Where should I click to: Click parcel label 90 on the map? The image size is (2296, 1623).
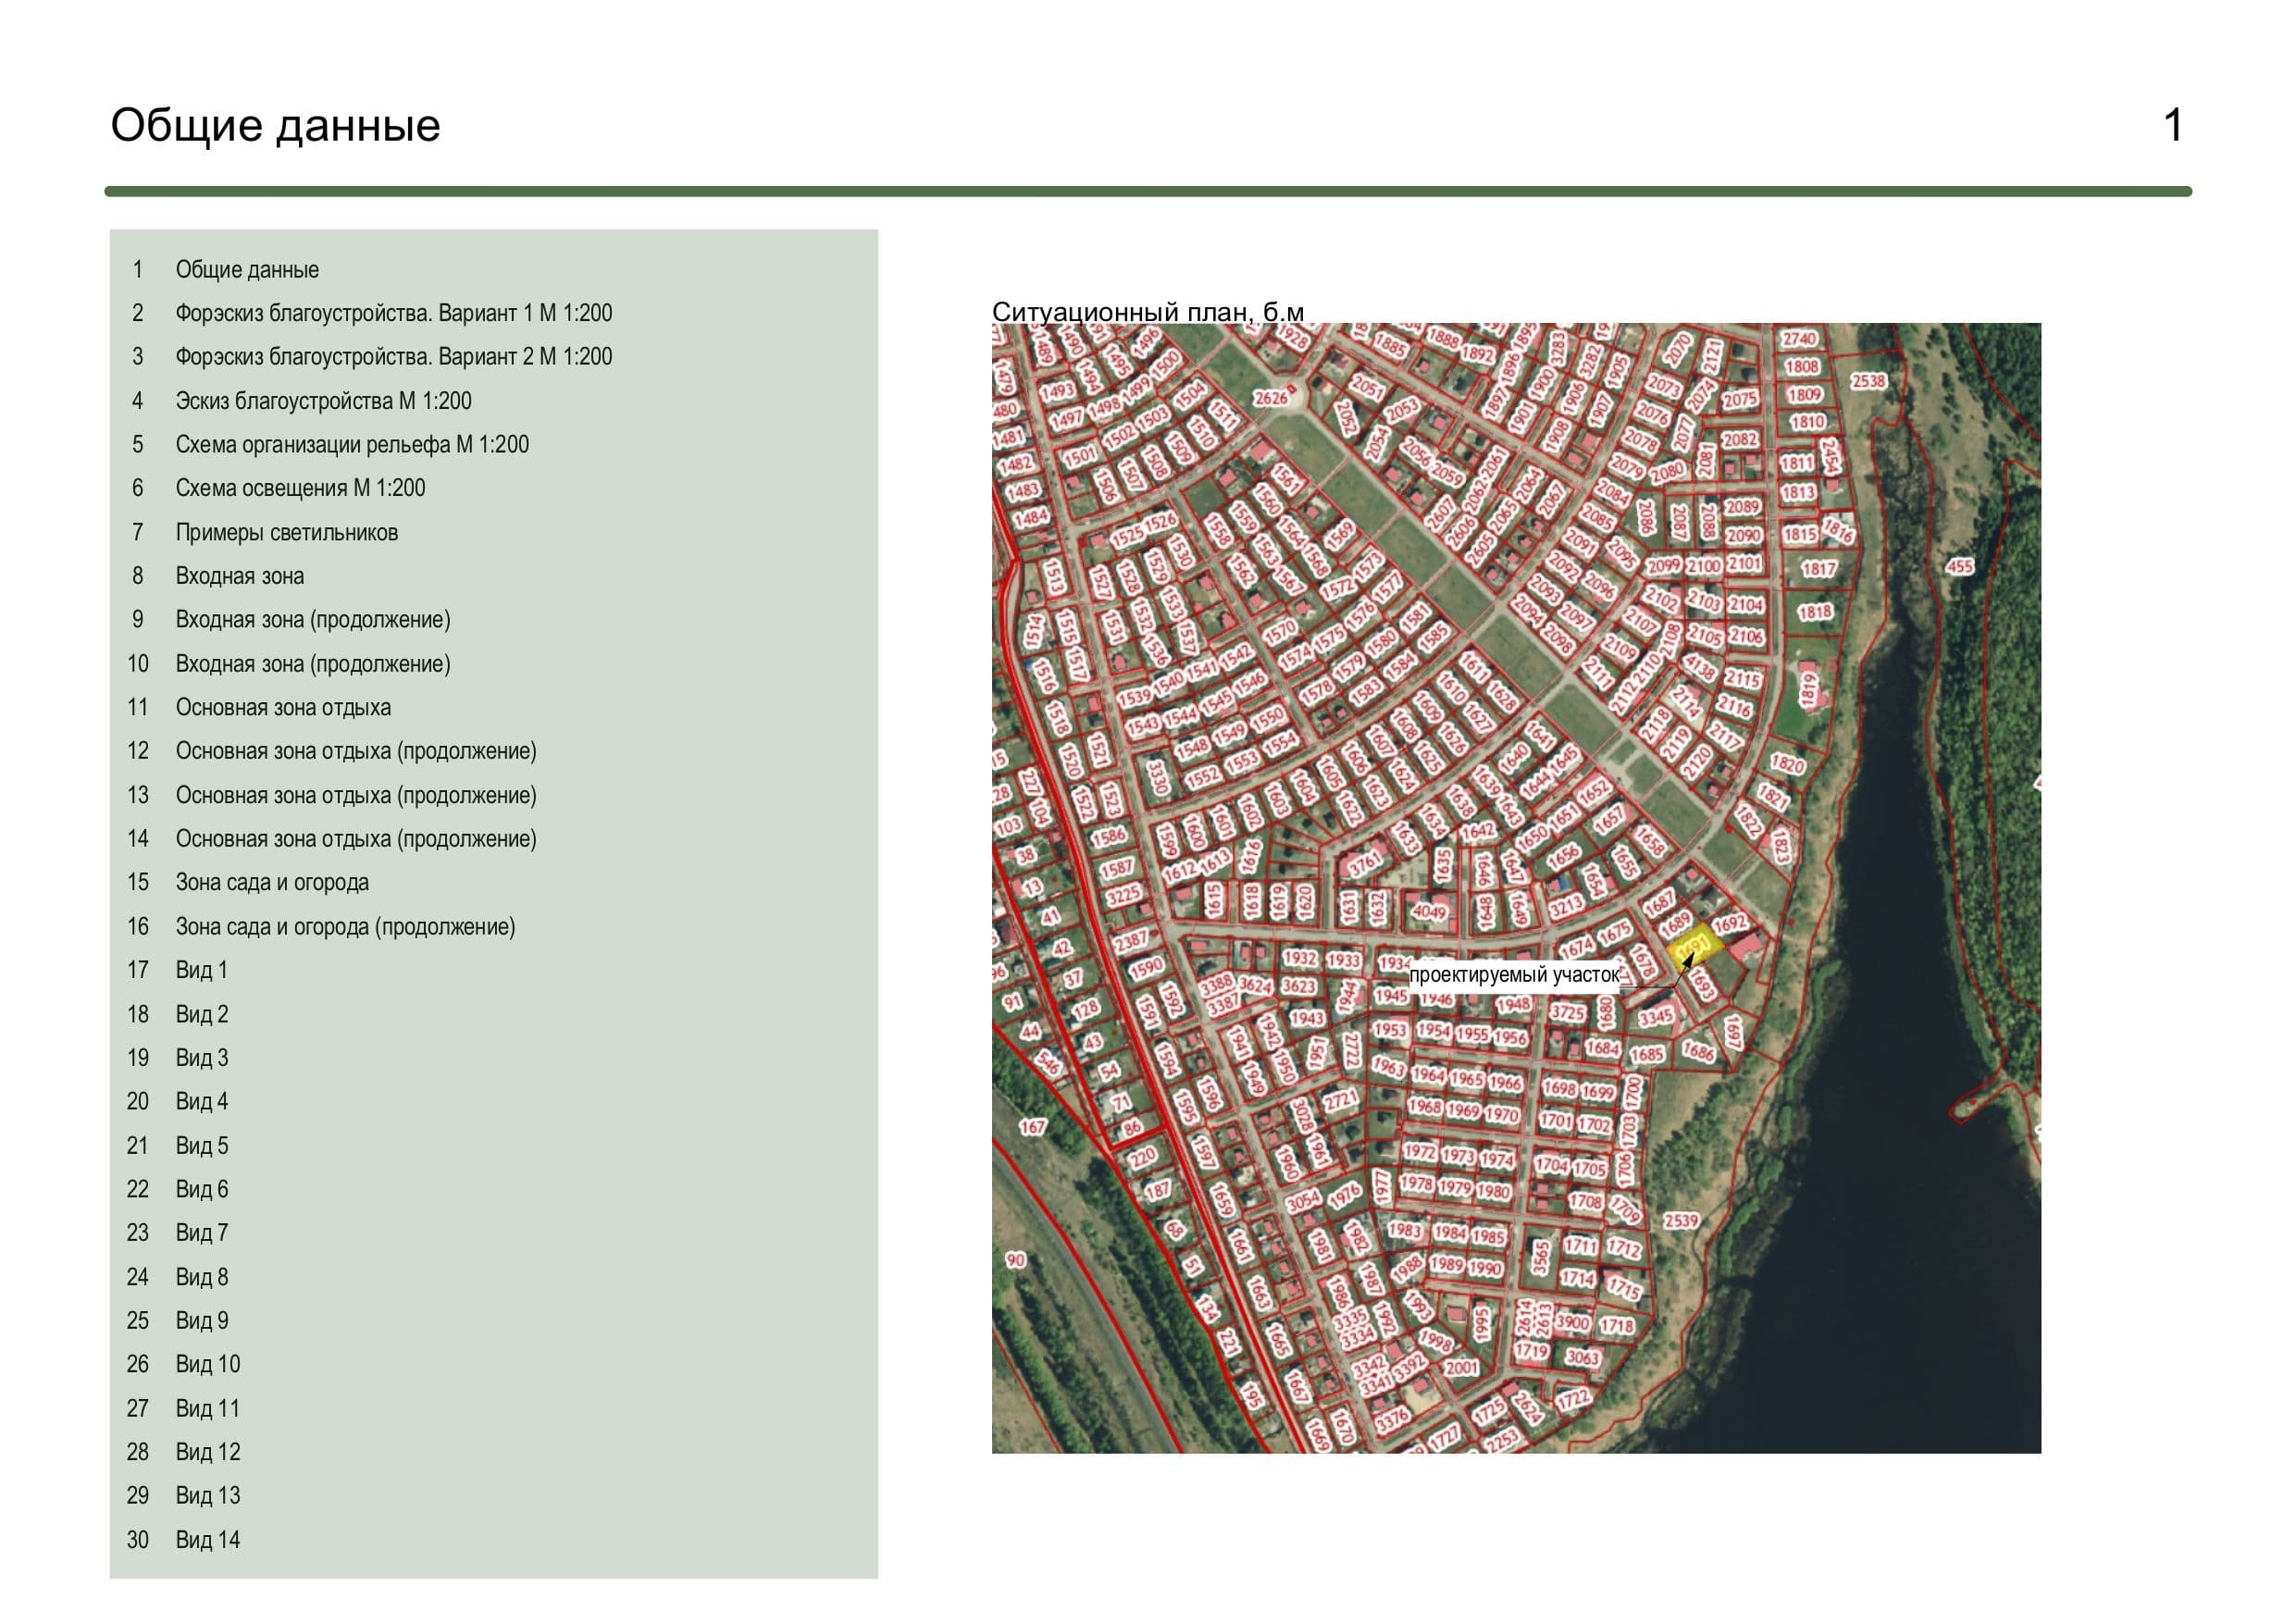(x=1016, y=1260)
